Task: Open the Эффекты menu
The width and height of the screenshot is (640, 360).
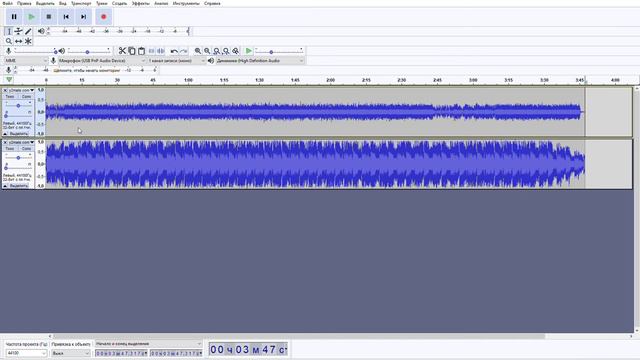Action: tap(141, 3)
